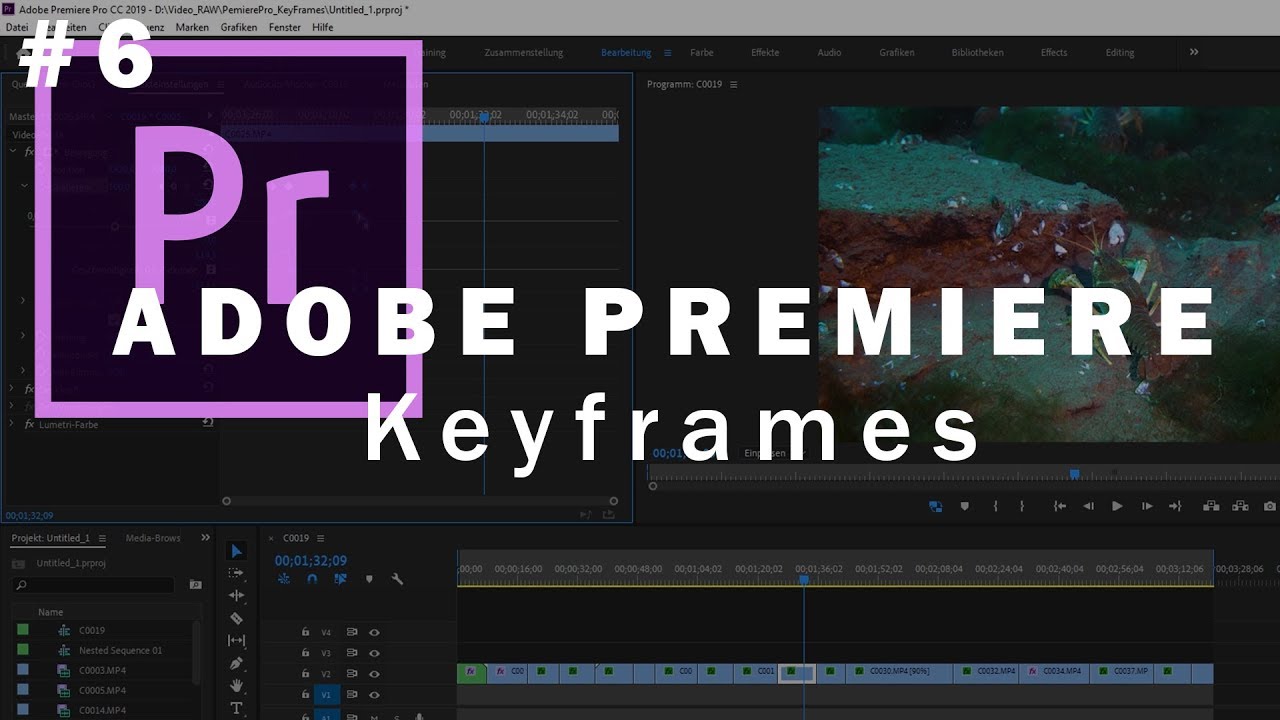Select the Slip tool
The width and height of the screenshot is (1280, 720).
236,640
